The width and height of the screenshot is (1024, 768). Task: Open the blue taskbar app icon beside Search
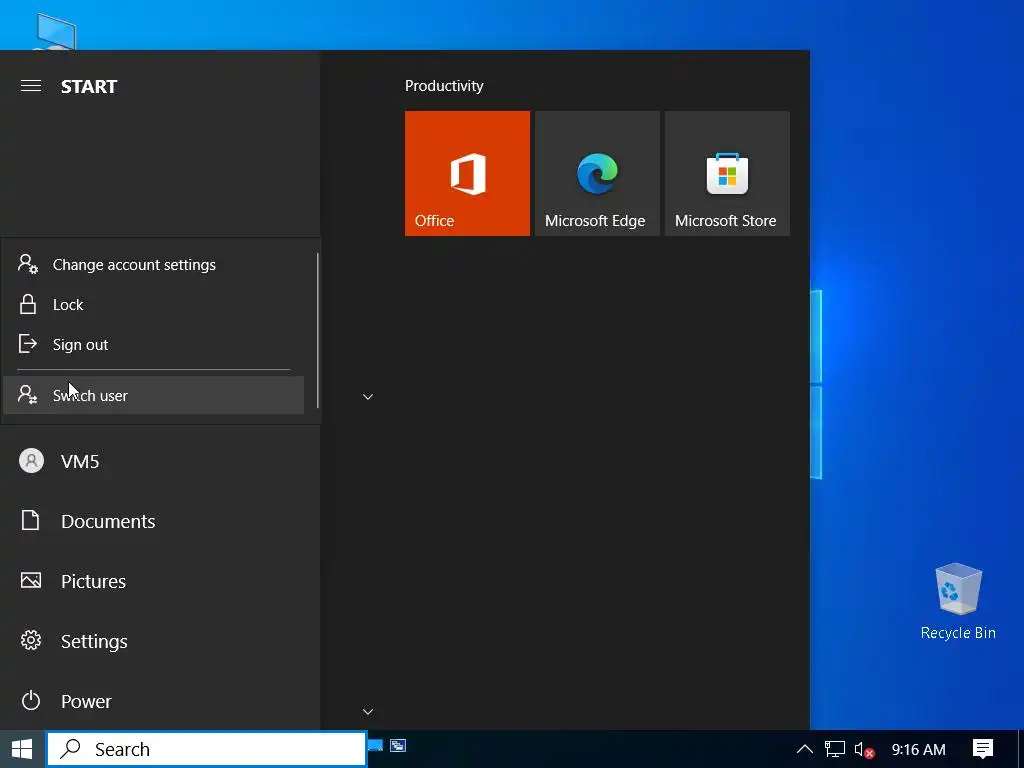tap(376, 745)
